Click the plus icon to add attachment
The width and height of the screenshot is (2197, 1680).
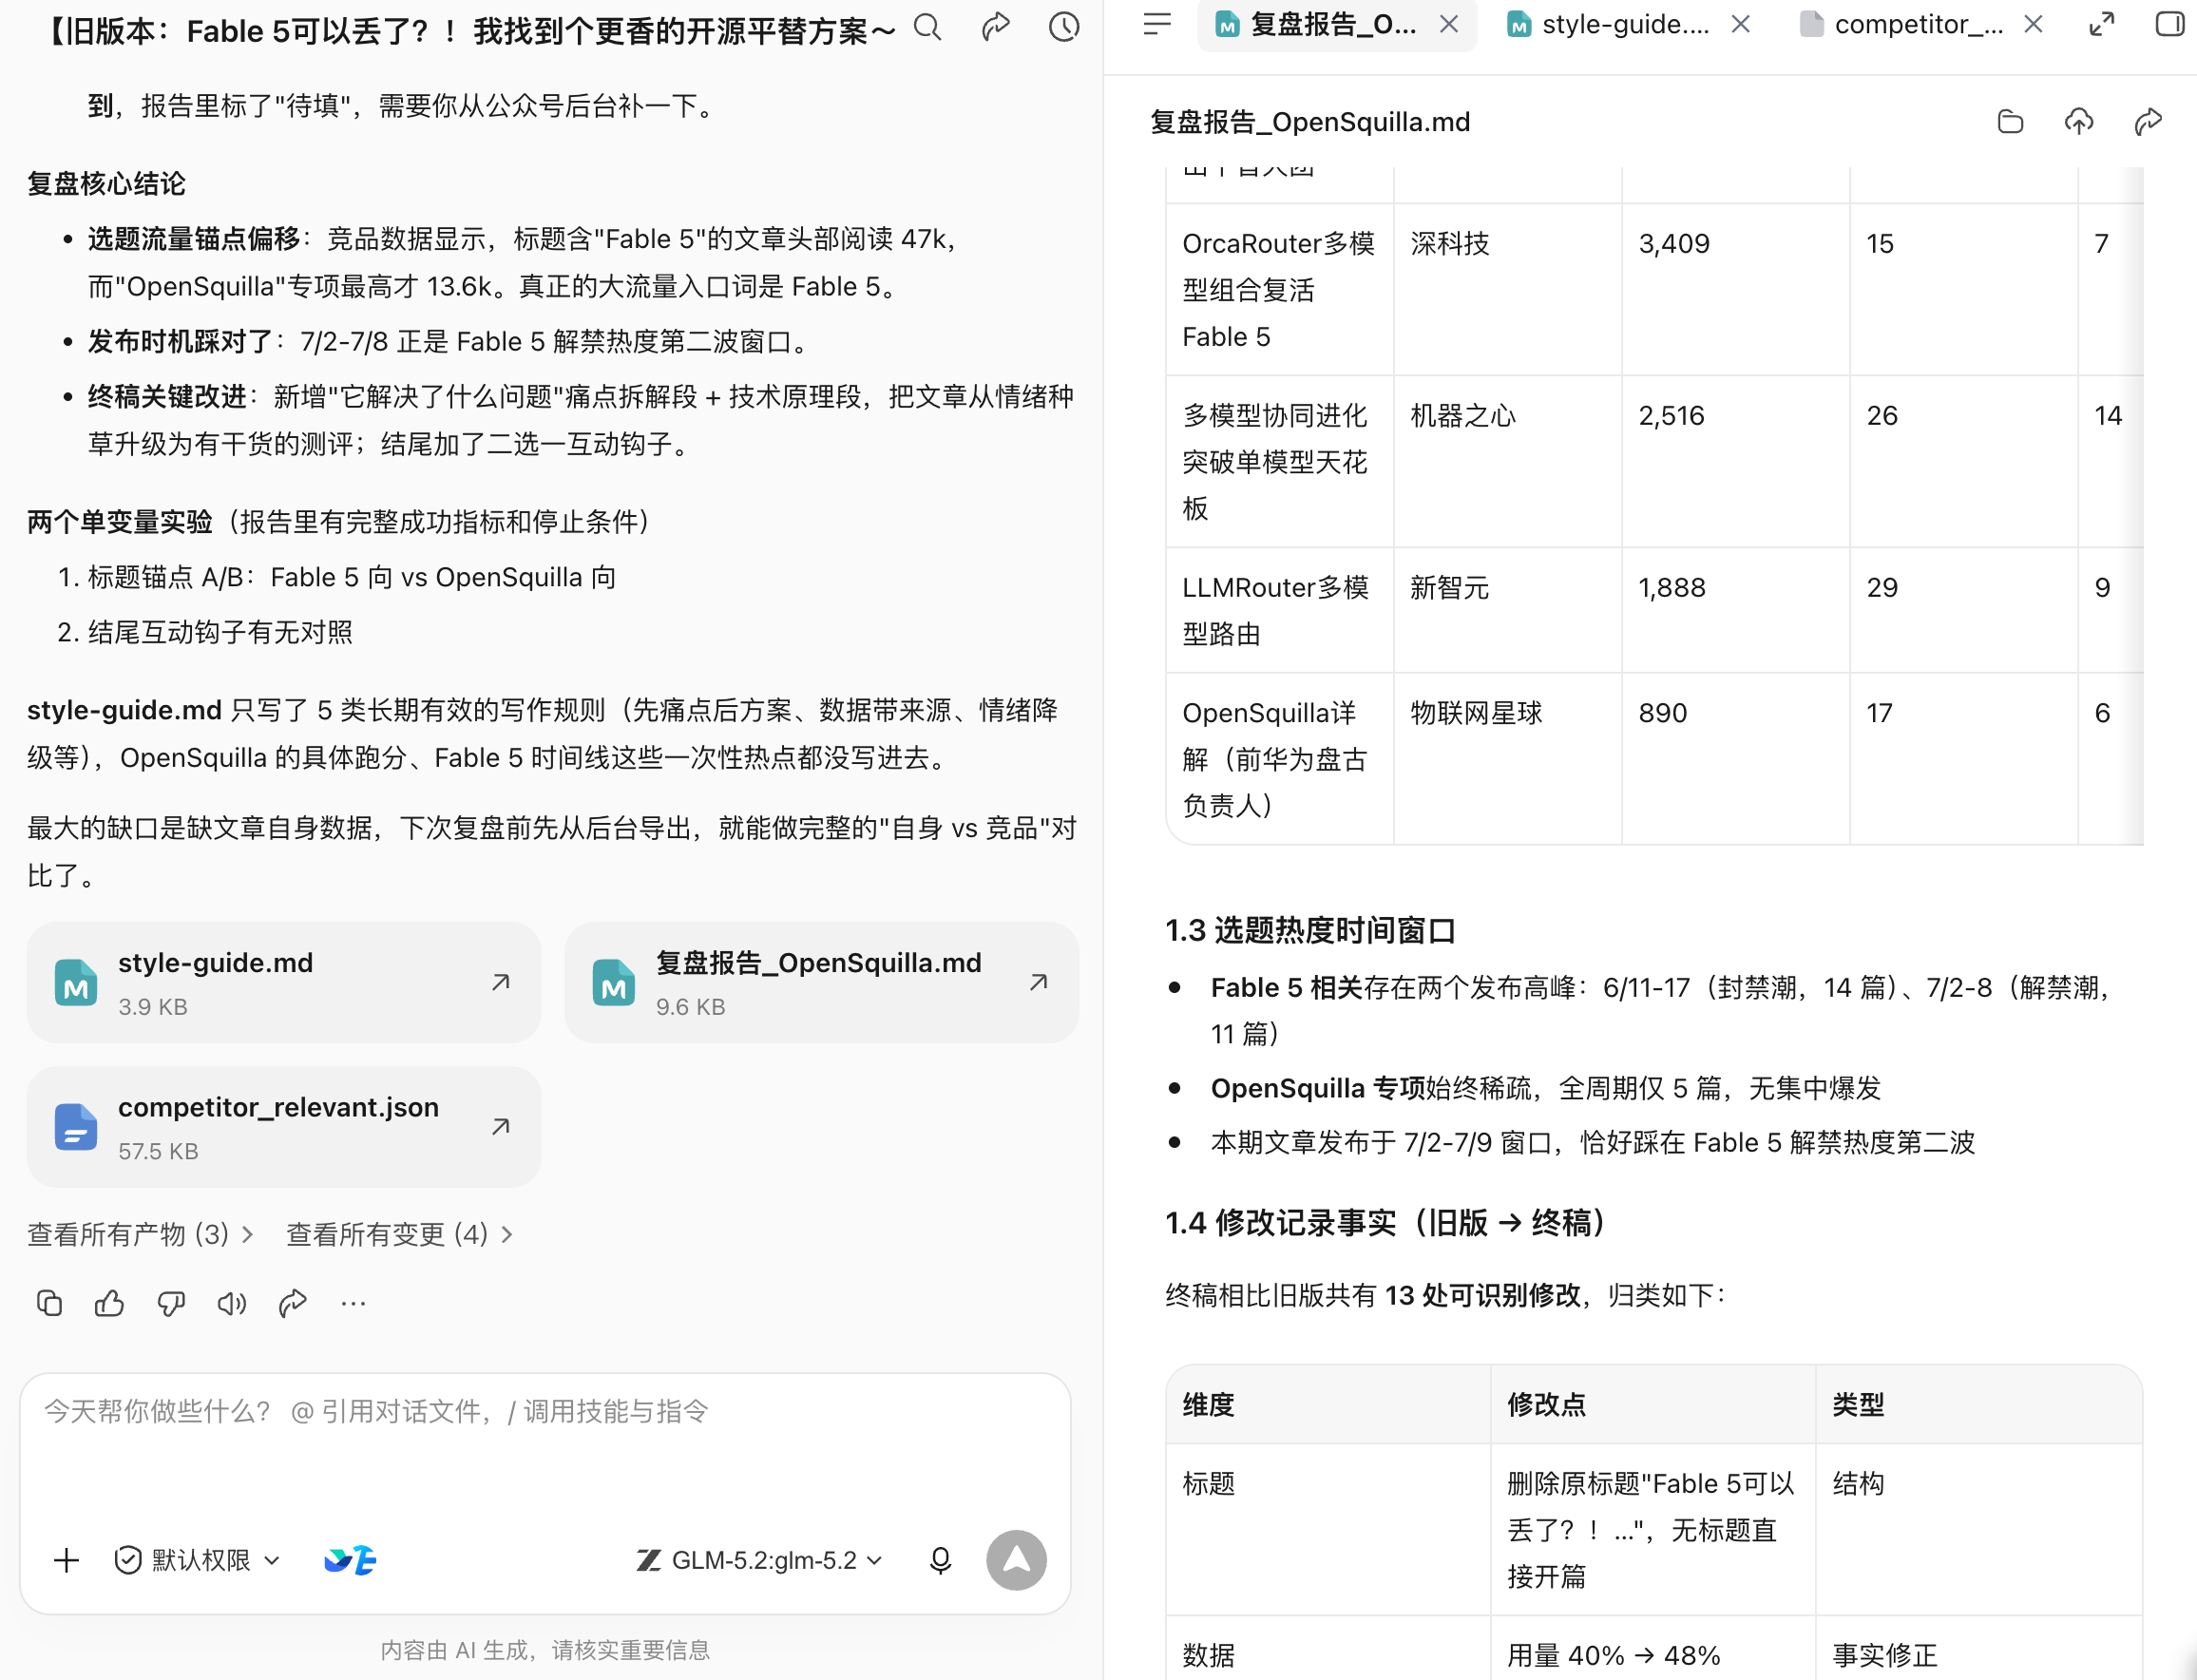tap(67, 1560)
